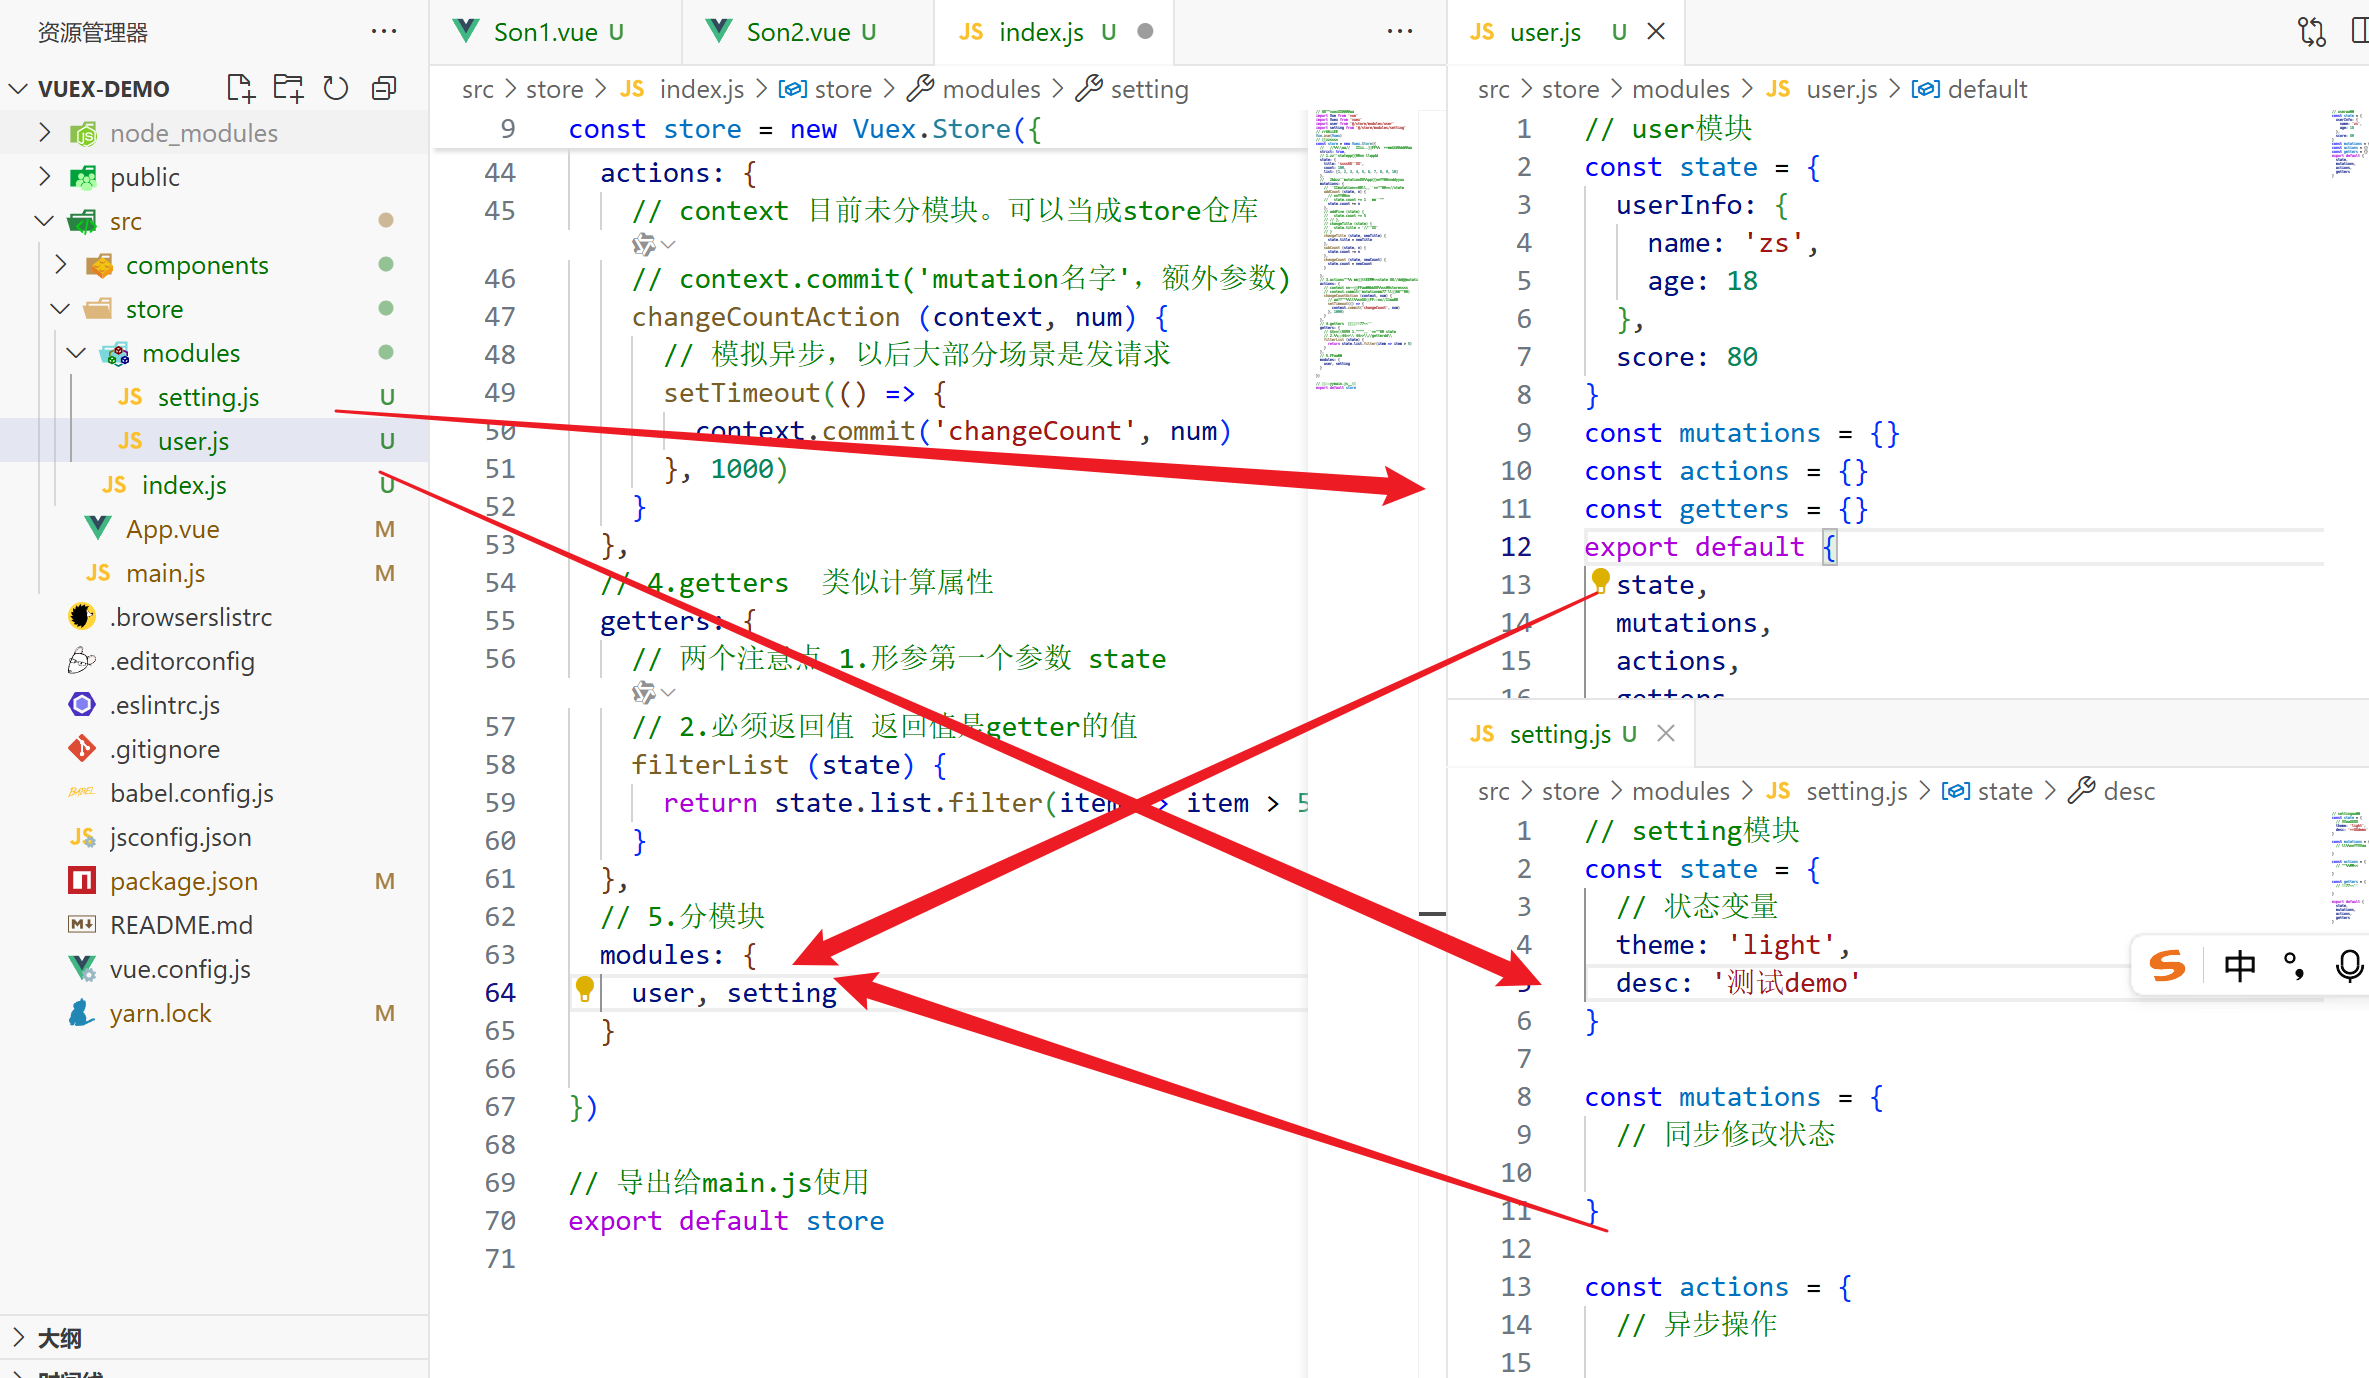Switch to the Son1.vue tab
This screenshot has width=2369, height=1378.
(x=545, y=32)
